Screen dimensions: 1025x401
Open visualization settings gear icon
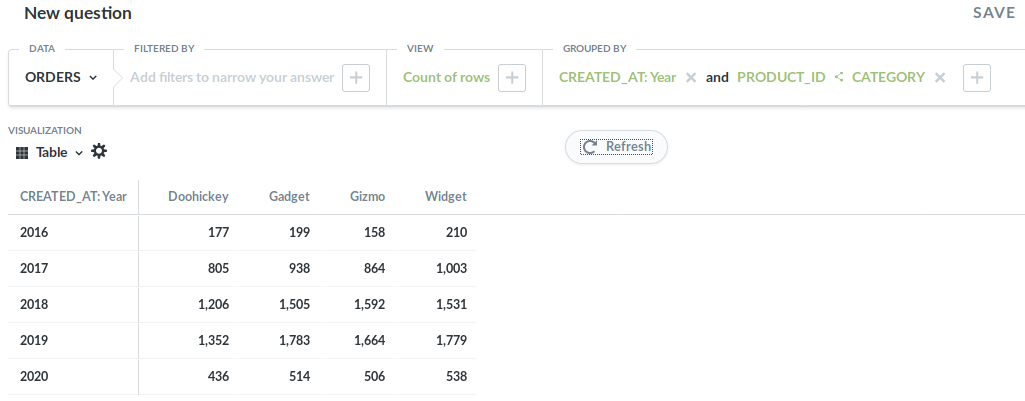click(x=99, y=152)
